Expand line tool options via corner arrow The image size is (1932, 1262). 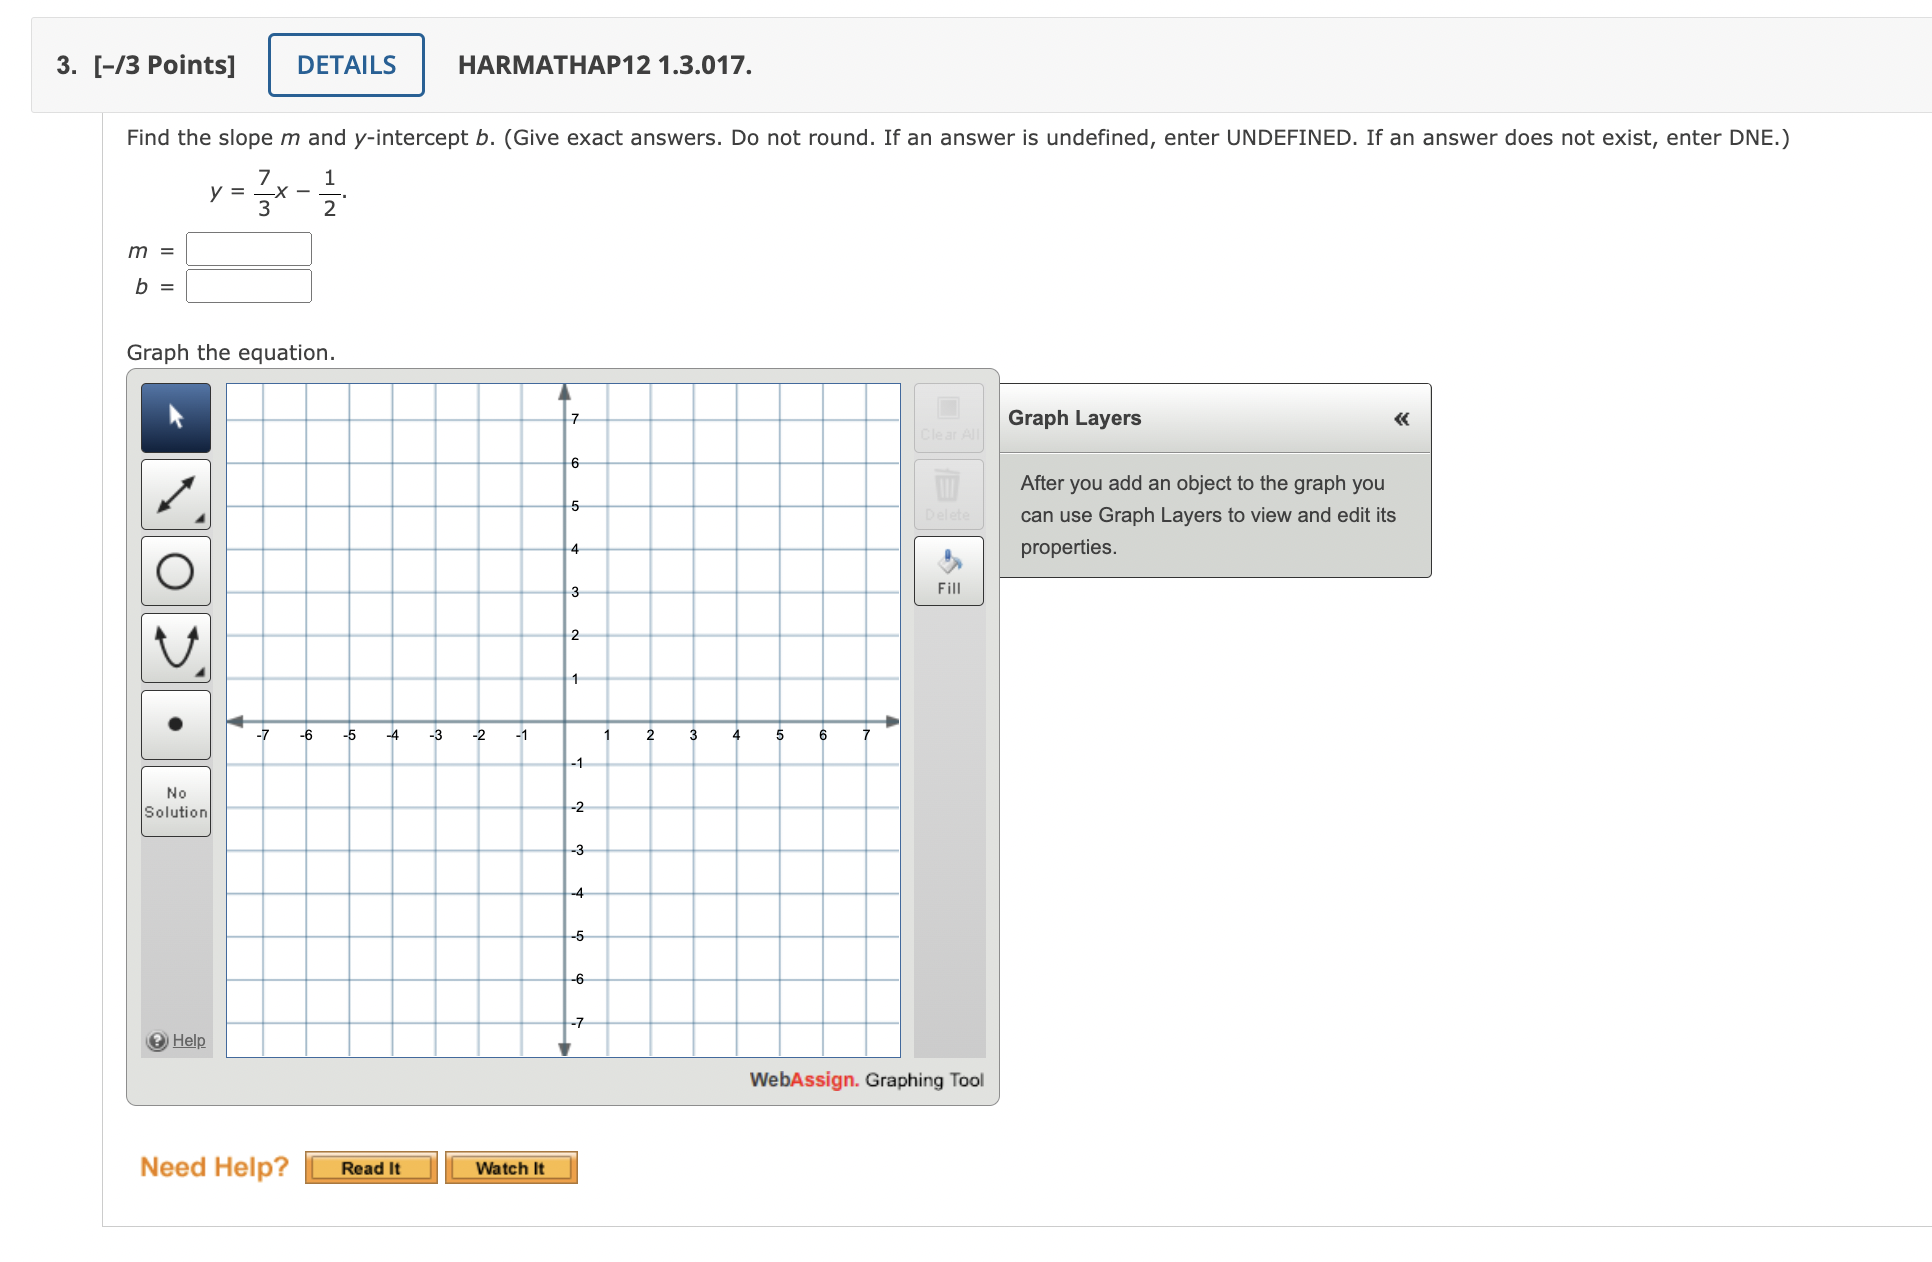point(200,518)
